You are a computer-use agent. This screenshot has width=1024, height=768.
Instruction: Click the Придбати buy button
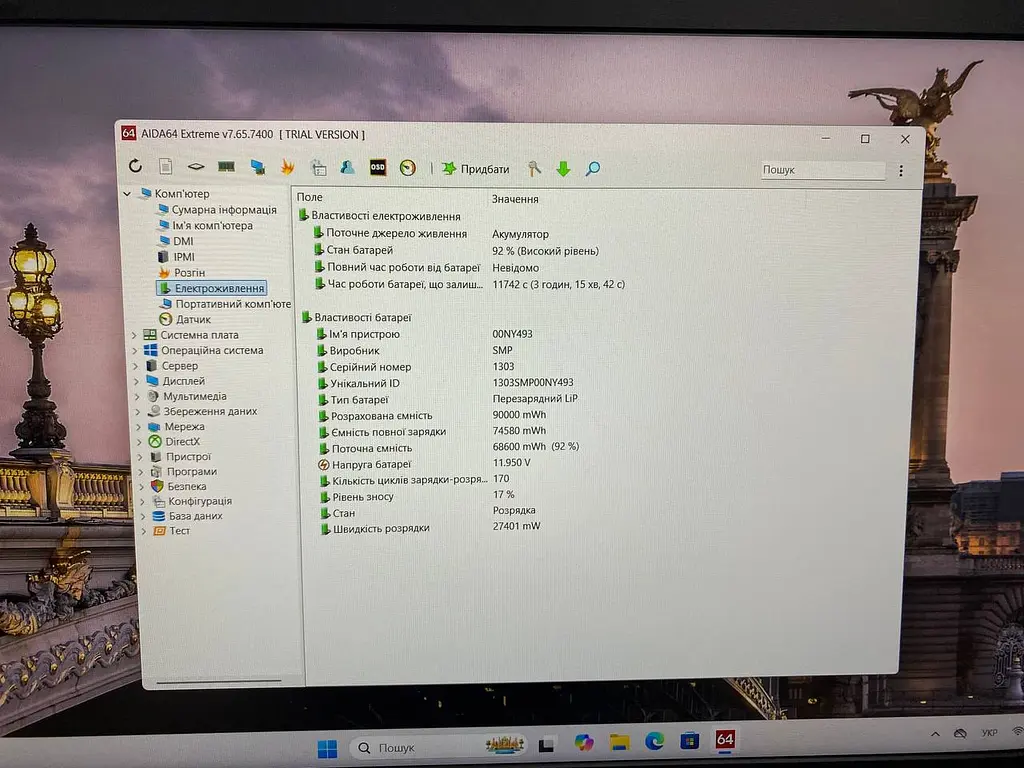click(x=475, y=168)
